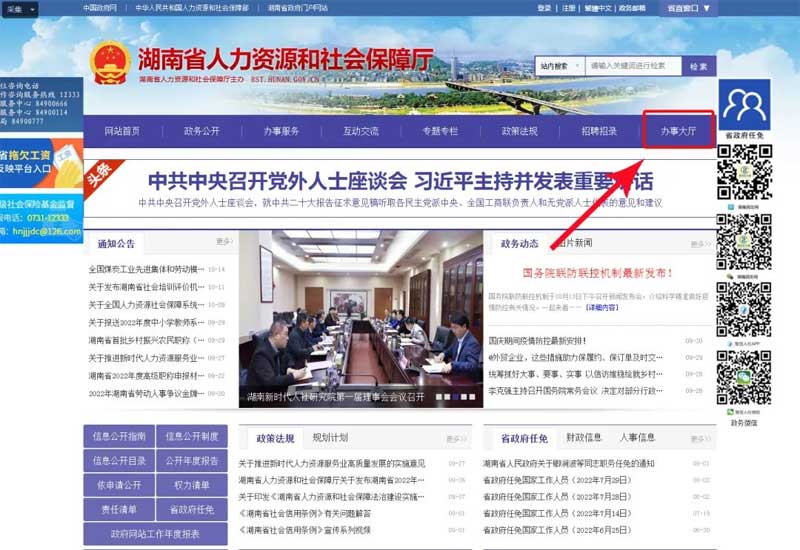Click 湖南省政府门户网站 top link

click(x=297, y=8)
